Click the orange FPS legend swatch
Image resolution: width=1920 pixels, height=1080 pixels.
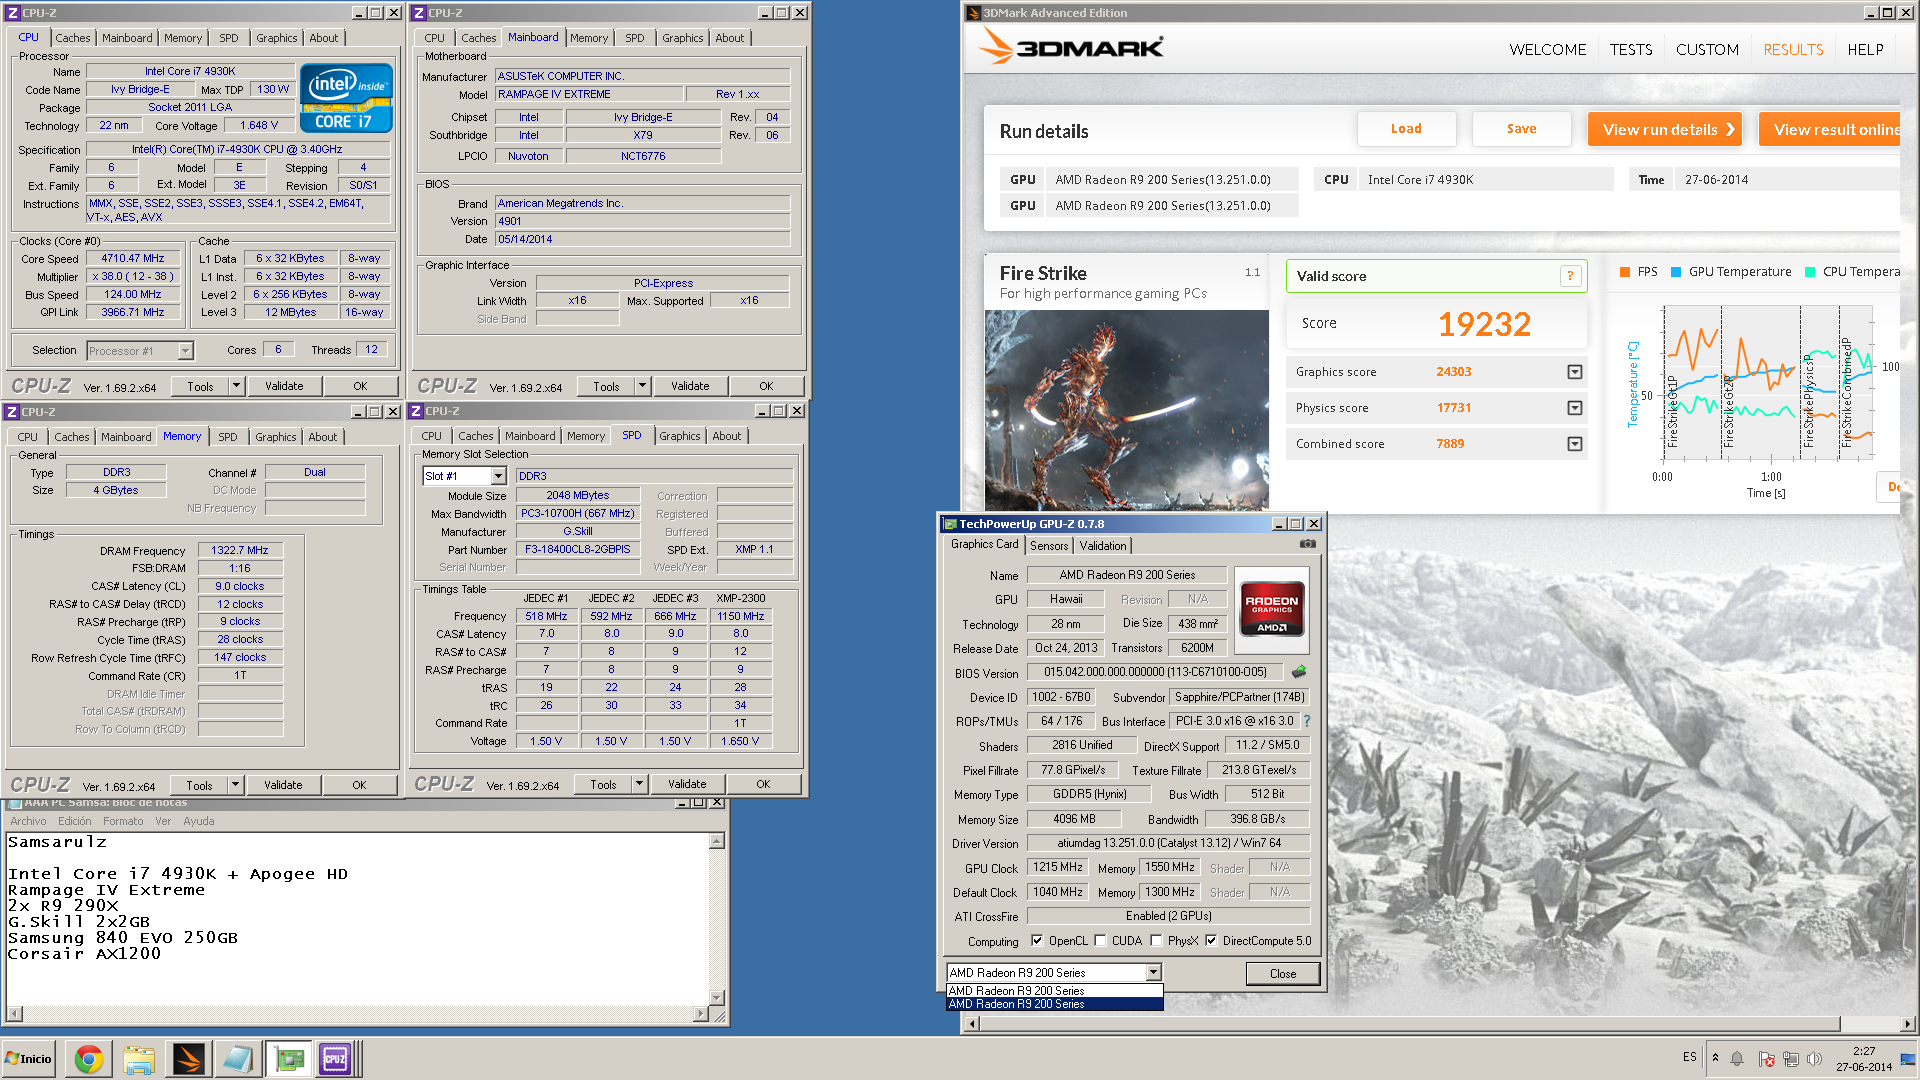(1625, 272)
